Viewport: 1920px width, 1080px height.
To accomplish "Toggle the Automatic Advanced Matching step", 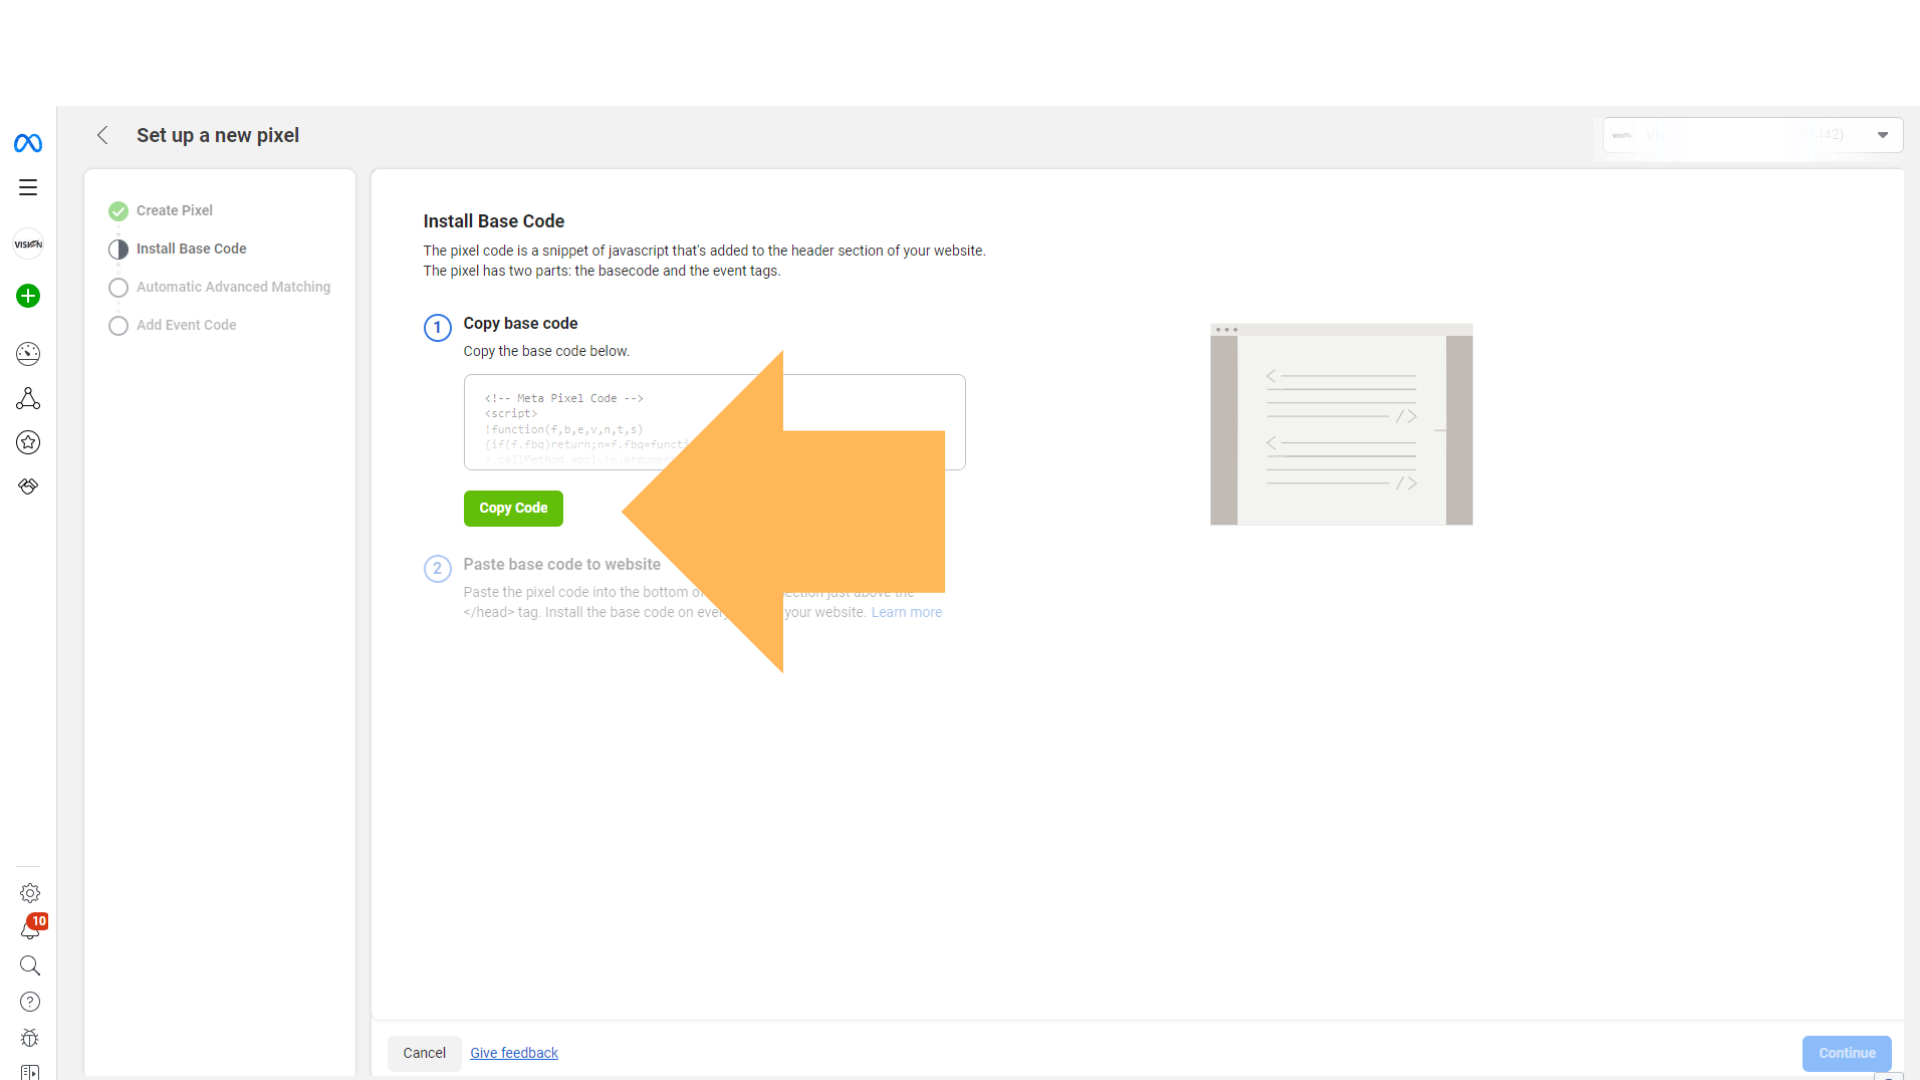I will pyautogui.click(x=233, y=286).
